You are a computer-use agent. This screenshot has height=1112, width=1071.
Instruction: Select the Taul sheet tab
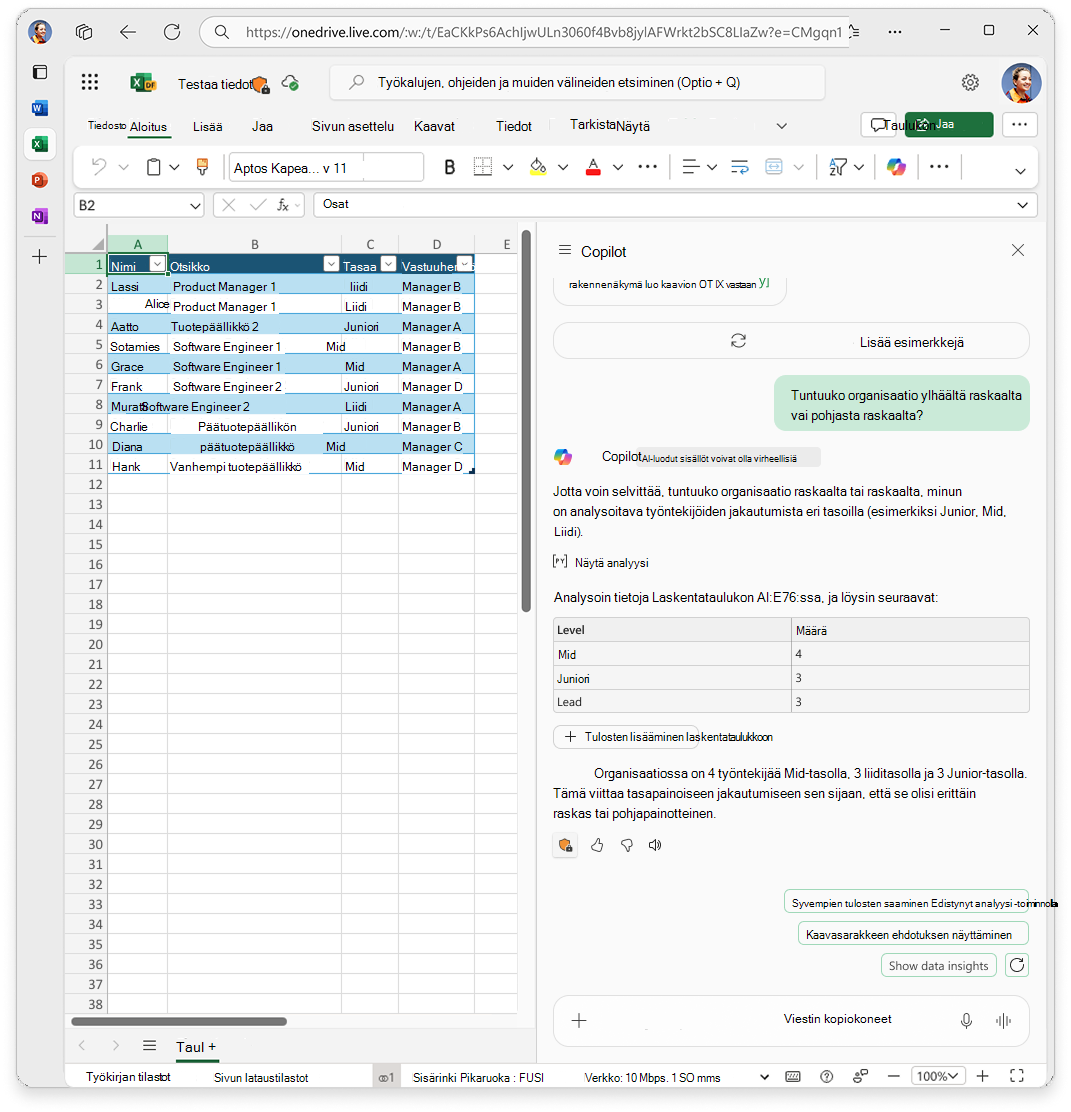point(196,1047)
